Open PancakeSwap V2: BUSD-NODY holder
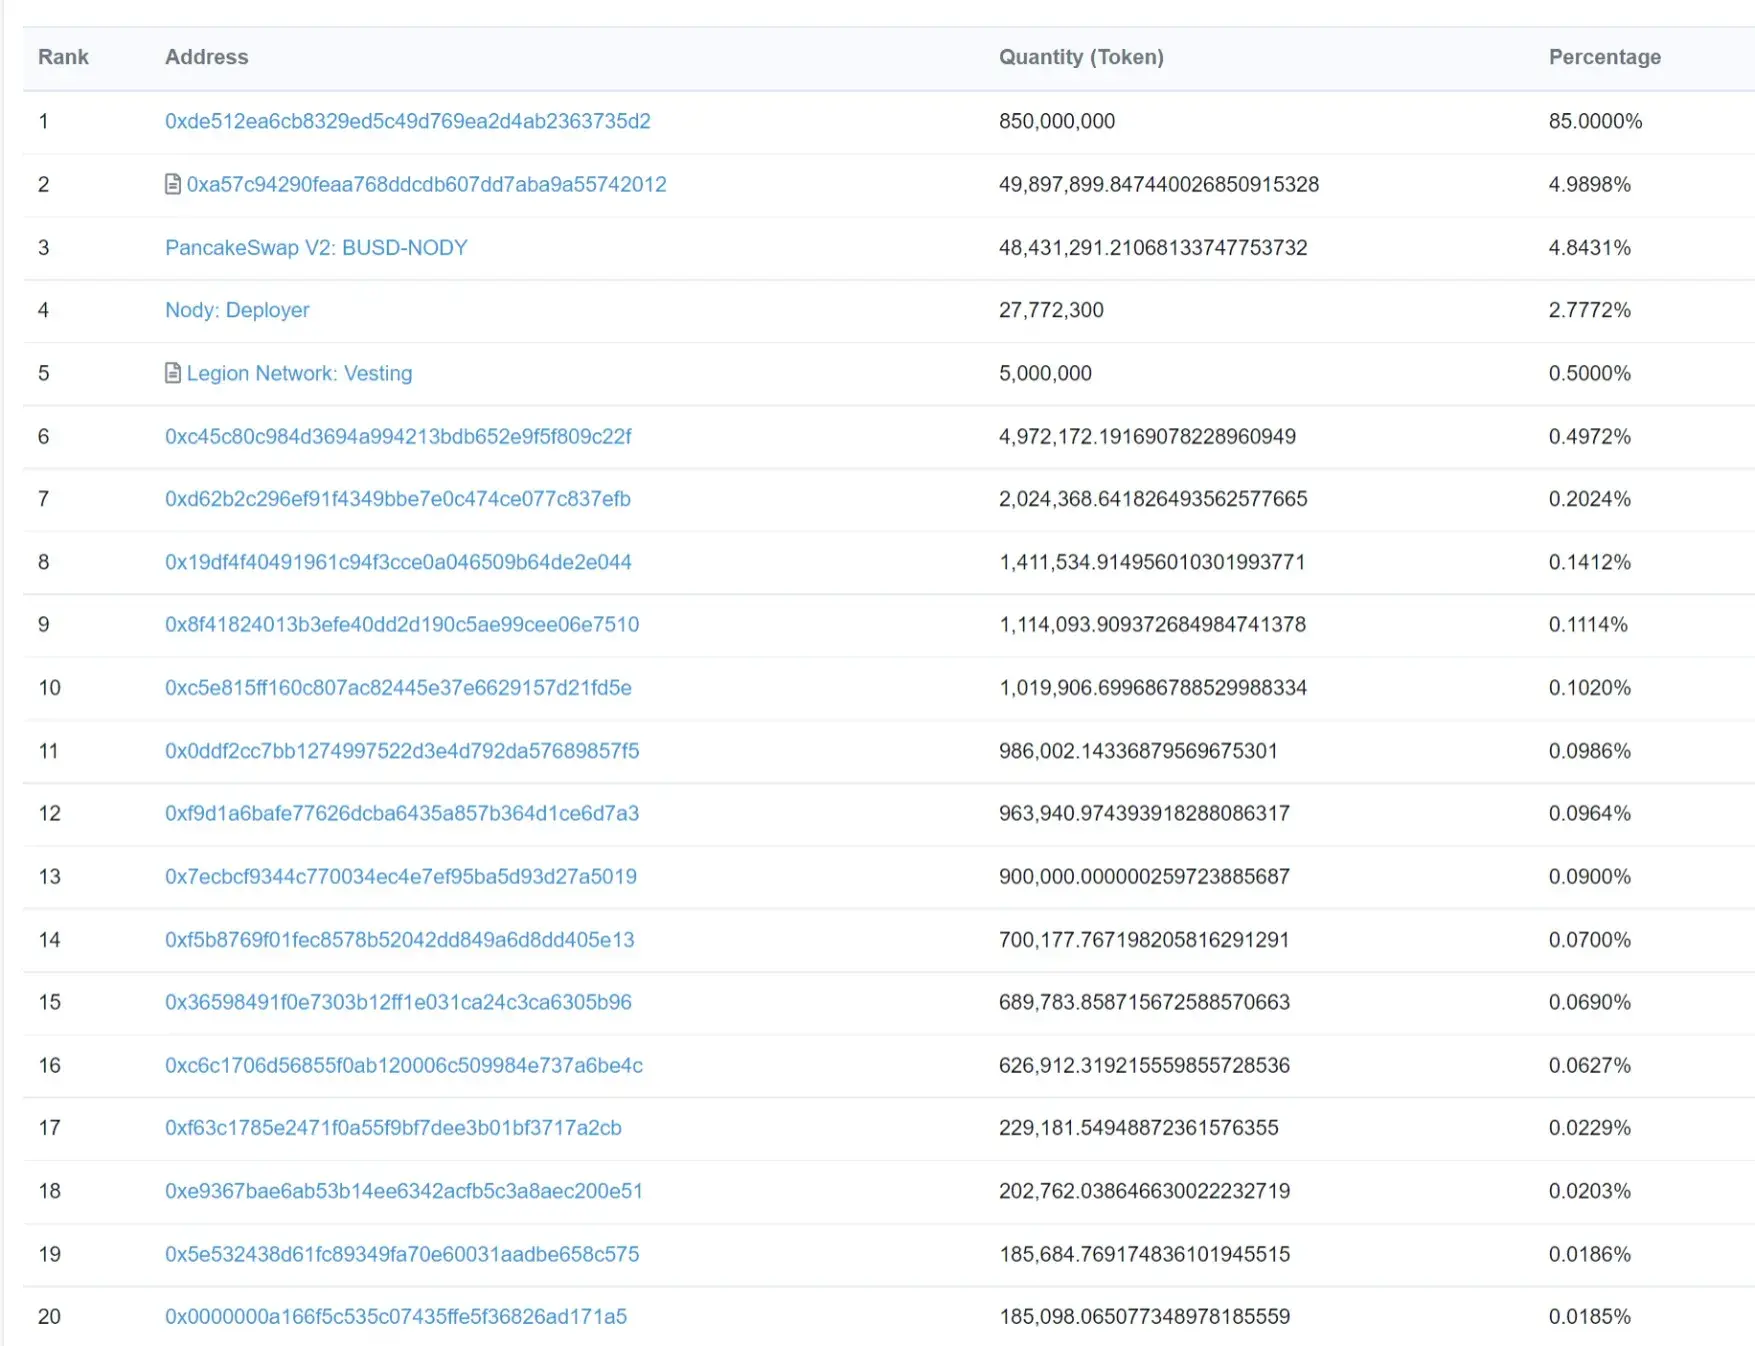 pos(316,247)
